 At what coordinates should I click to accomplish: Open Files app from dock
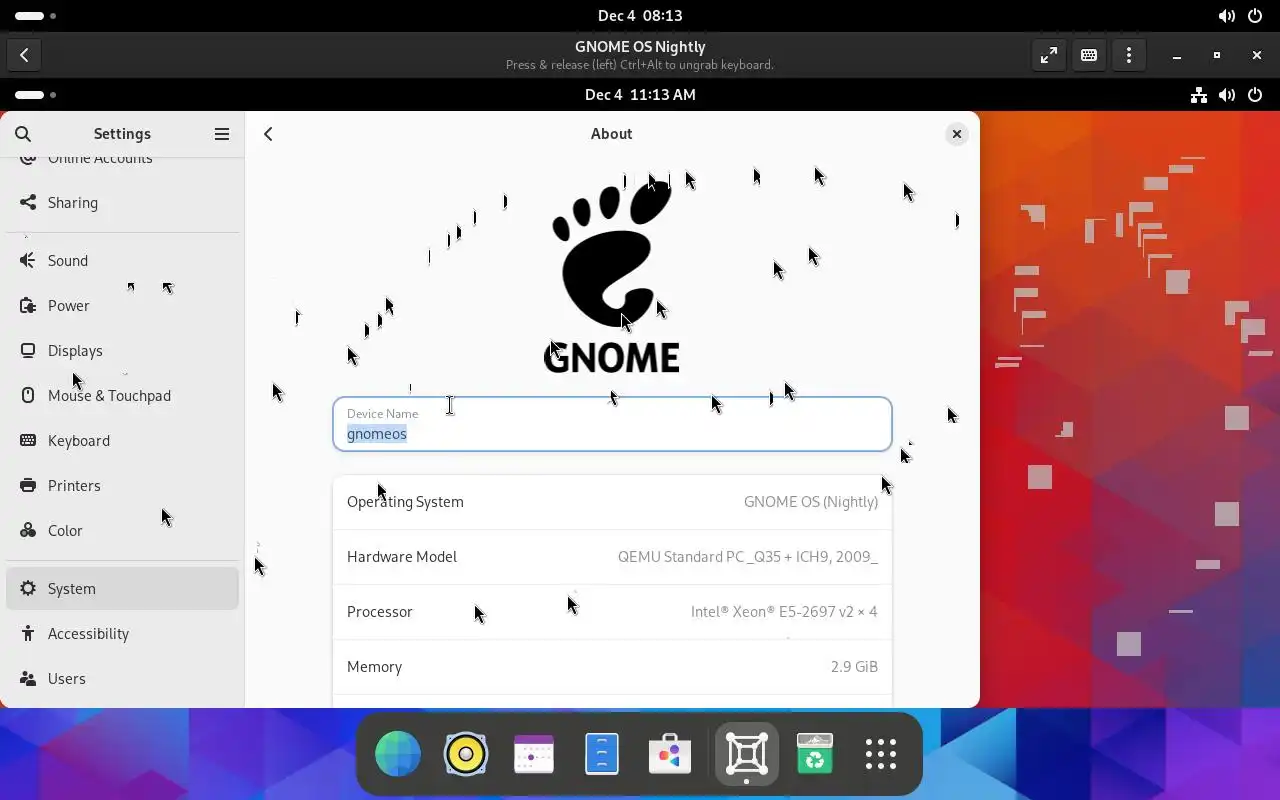click(x=602, y=754)
